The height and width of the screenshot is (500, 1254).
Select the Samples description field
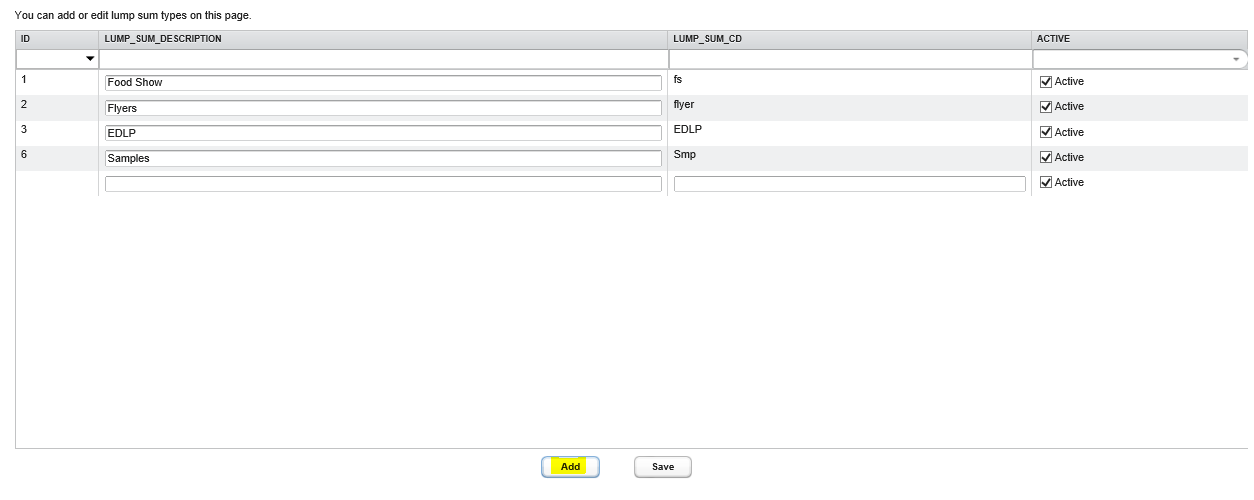tap(383, 158)
